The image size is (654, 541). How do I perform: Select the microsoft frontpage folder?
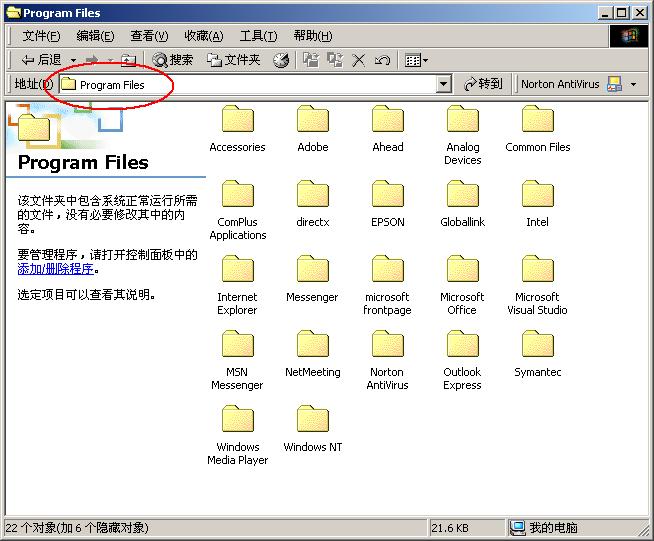pyautogui.click(x=387, y=286)
